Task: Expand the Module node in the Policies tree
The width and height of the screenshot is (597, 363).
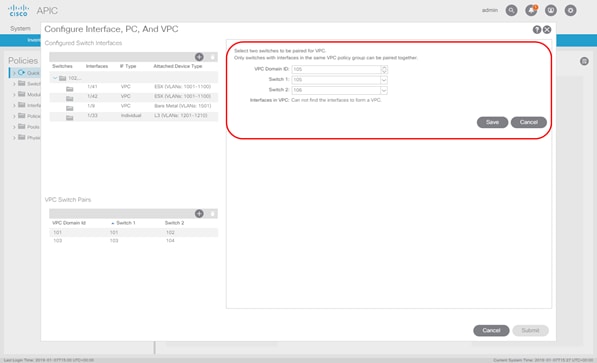Action: tap(14, 94)
